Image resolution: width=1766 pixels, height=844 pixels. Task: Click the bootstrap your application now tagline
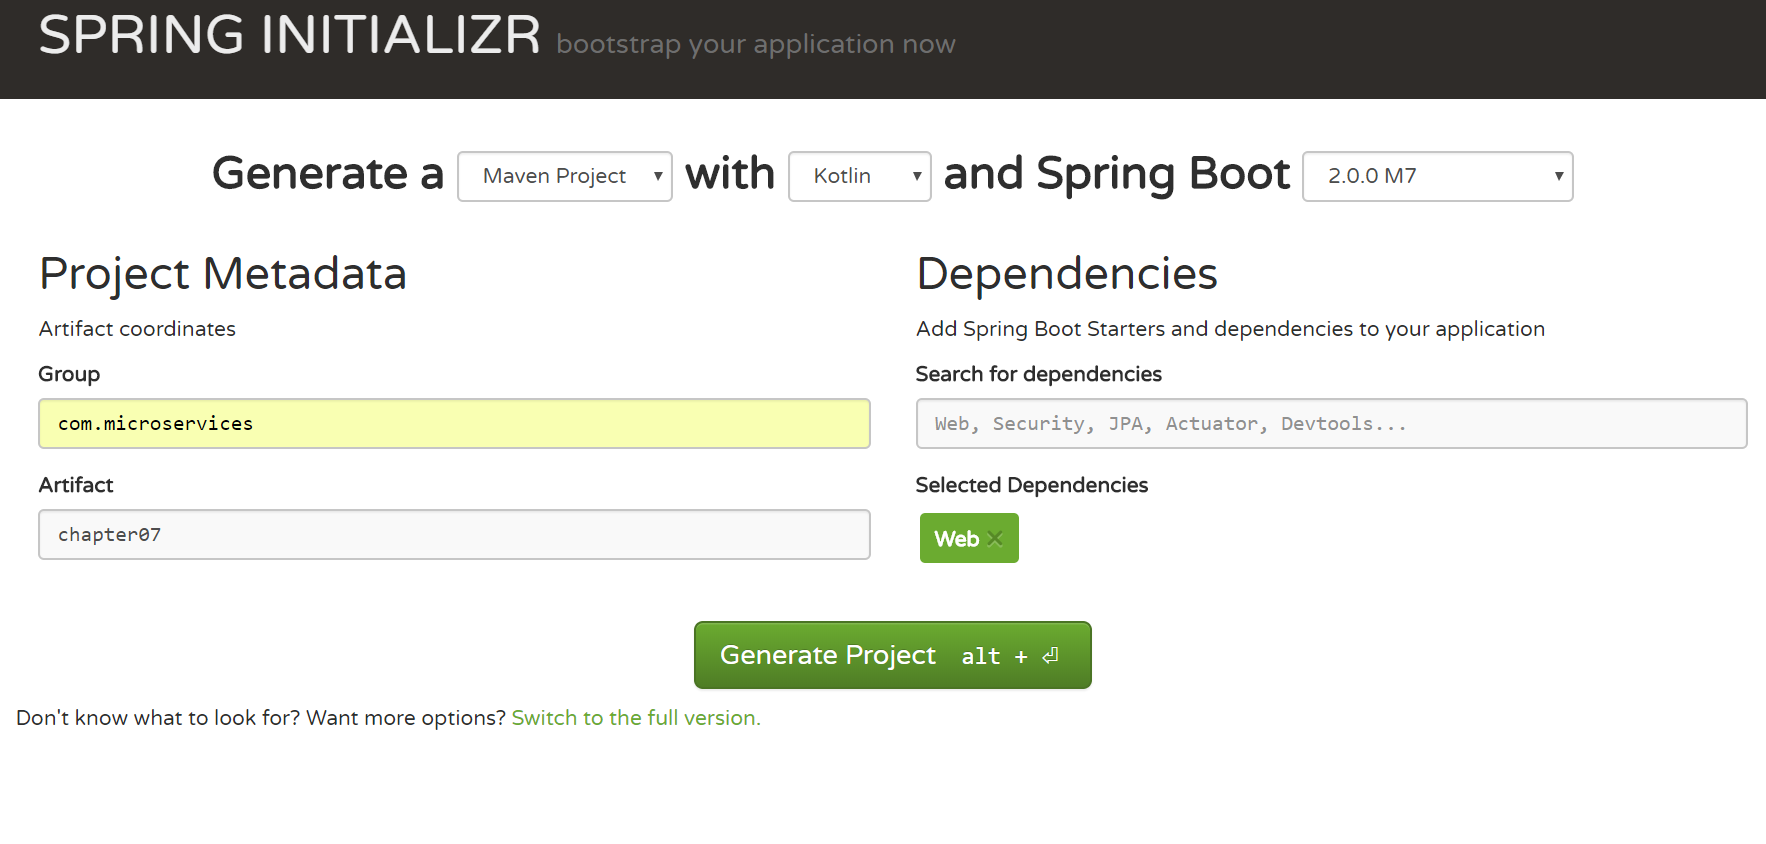(x=756, y=44)
